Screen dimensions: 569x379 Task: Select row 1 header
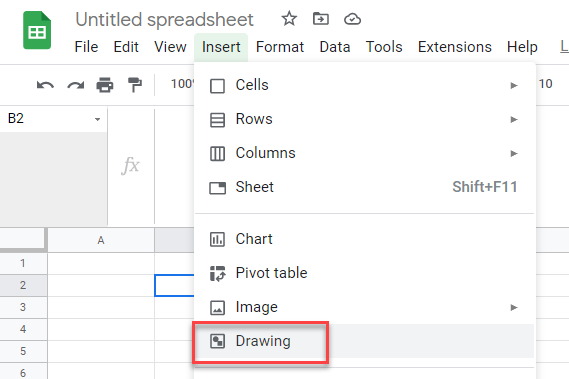(x=23, y=263)
